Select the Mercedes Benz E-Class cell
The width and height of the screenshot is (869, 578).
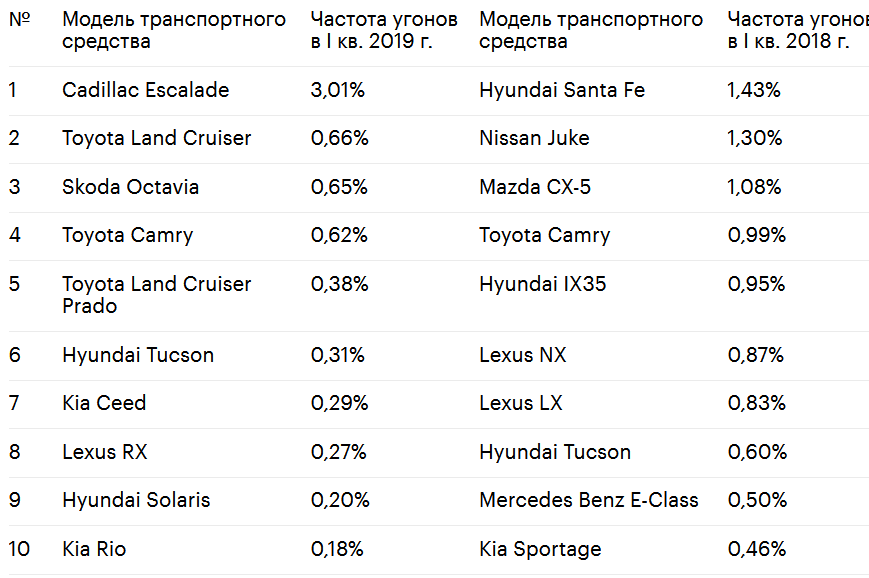(x=589, y=500)
